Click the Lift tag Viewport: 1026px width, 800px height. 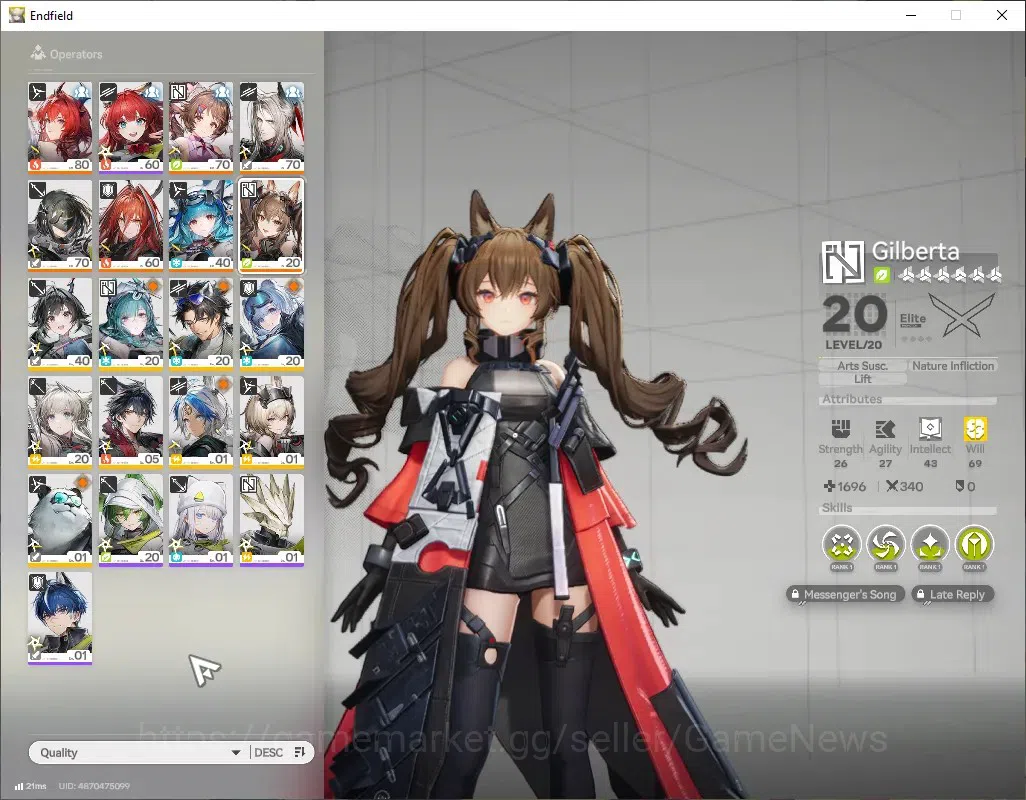click(x=862, y=379)
